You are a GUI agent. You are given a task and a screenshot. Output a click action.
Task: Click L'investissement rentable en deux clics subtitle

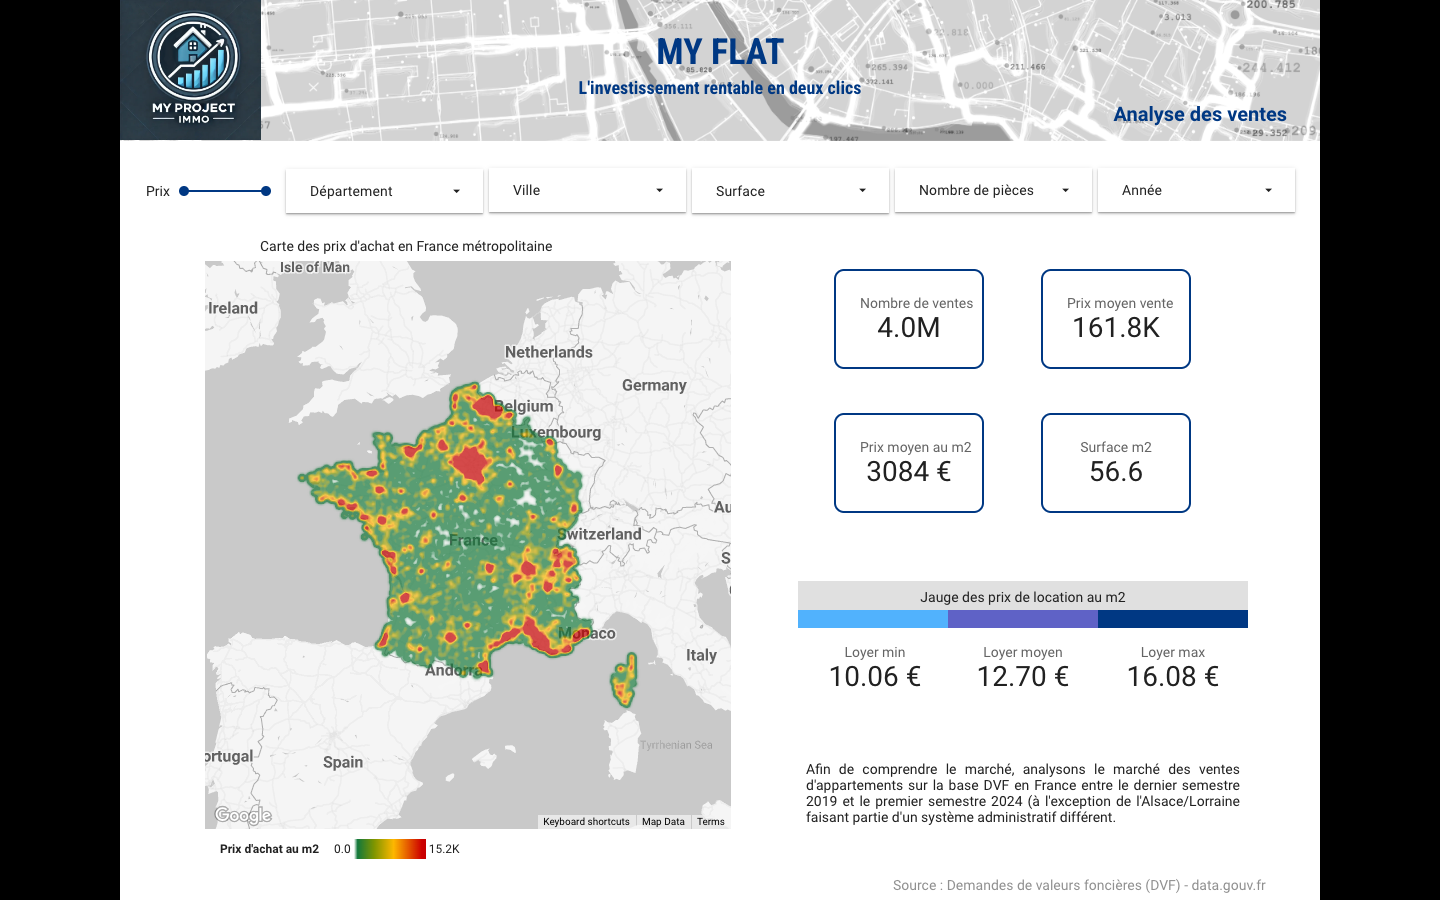click(720, 88)
